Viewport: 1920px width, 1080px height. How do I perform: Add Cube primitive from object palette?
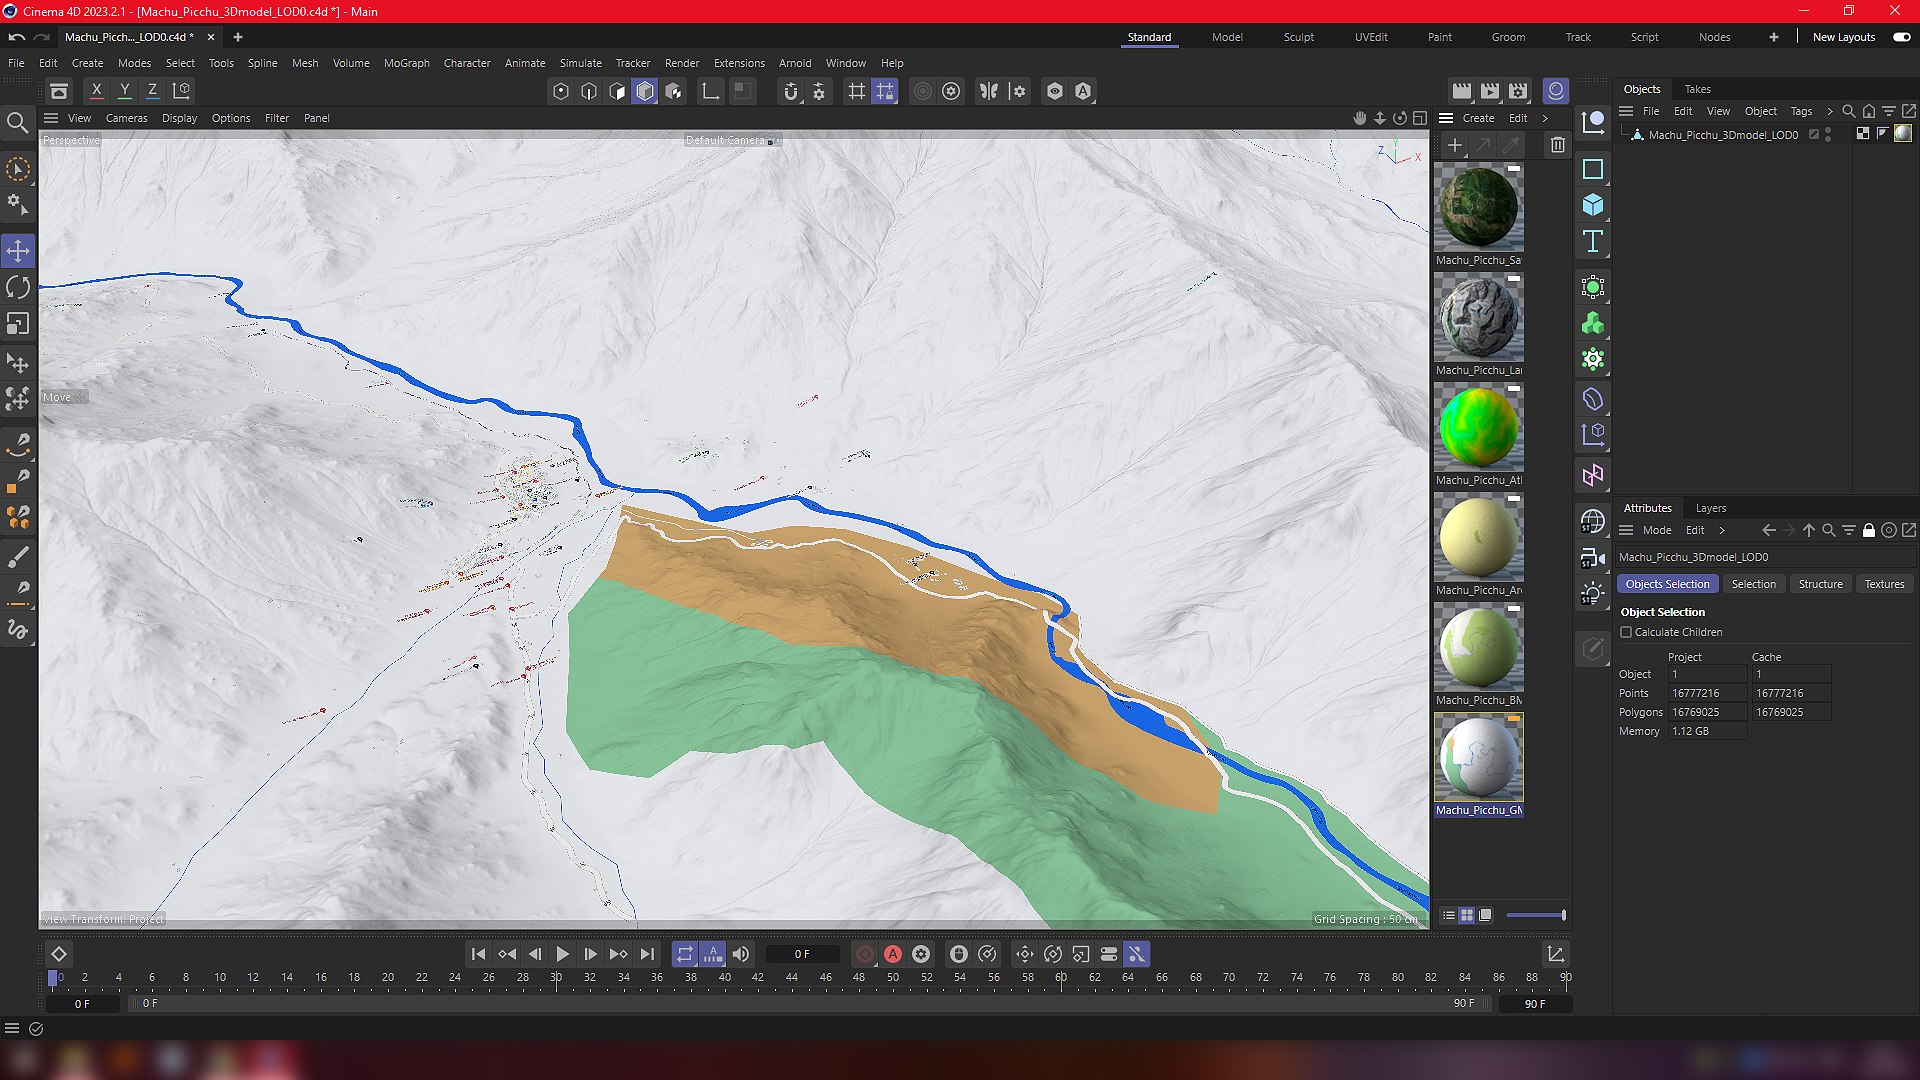pyautogui.click(x=1593, y=205)
